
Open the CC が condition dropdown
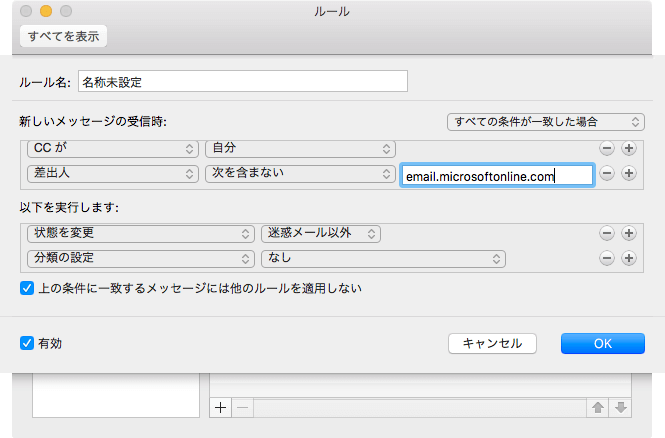click(x=113, y=148)
